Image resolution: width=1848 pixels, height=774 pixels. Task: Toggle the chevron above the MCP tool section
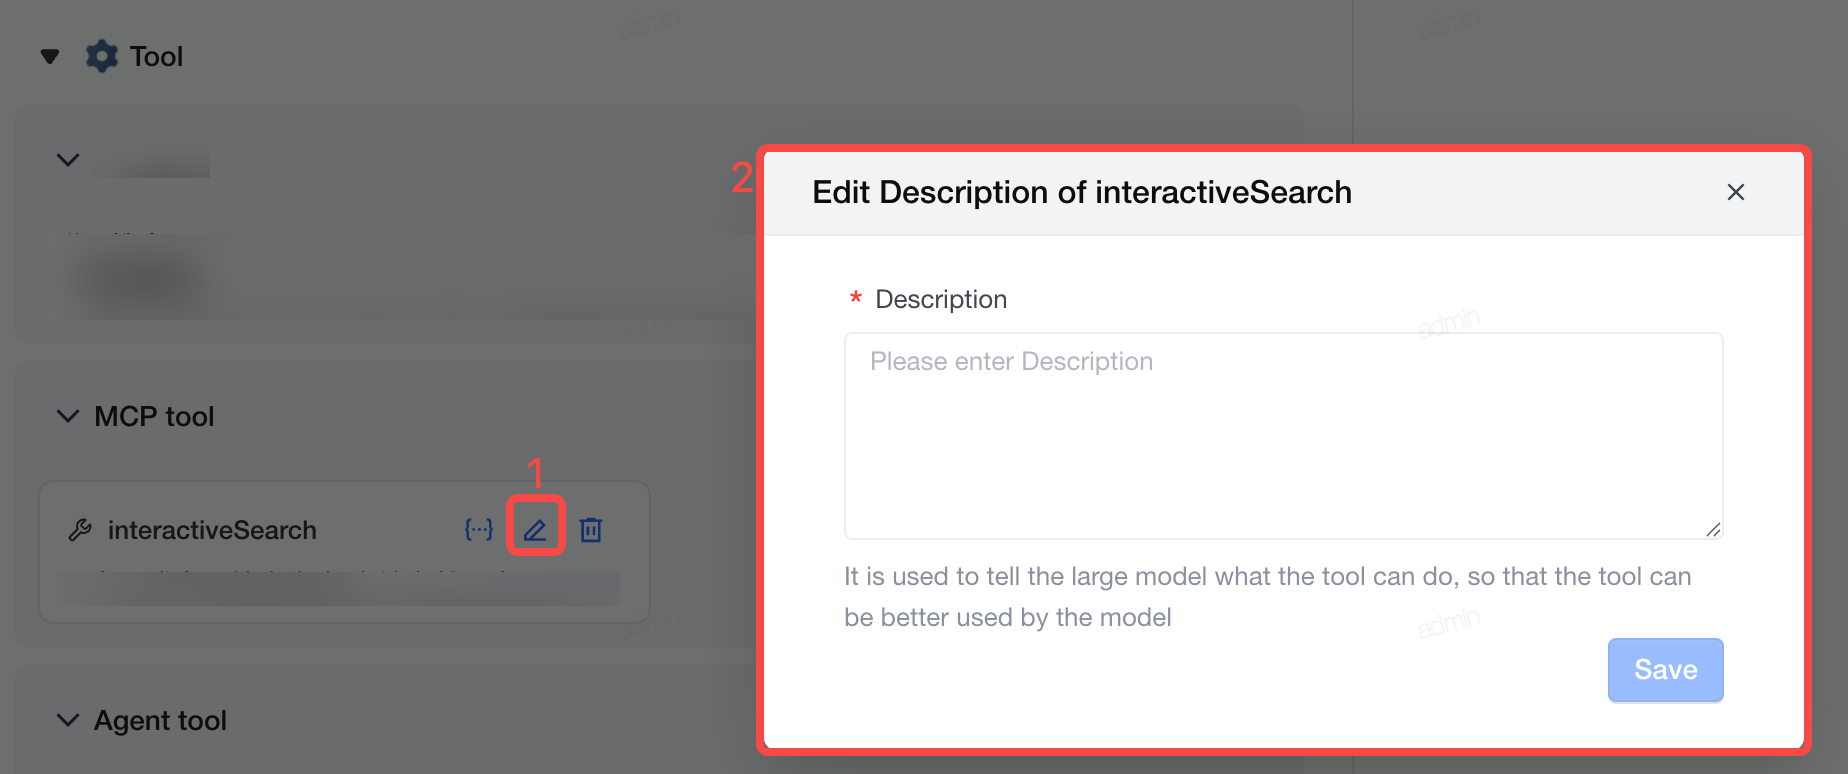coord(68,160)
